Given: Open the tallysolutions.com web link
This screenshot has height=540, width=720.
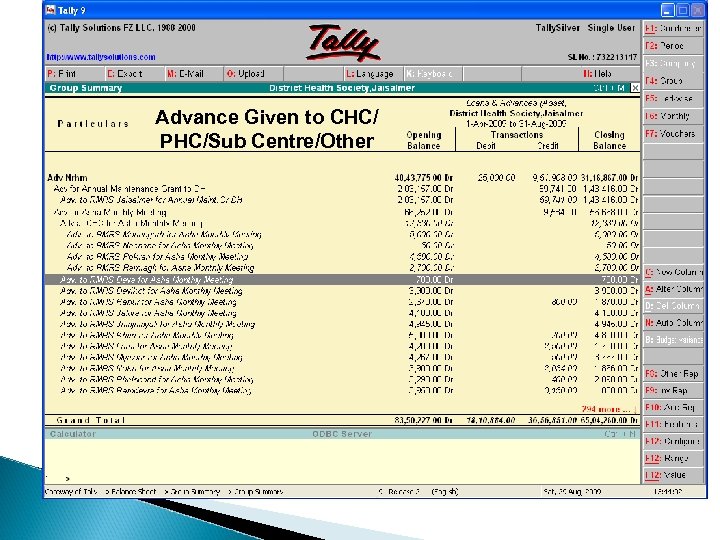Looking at the screenshot, I should point(101,57).
